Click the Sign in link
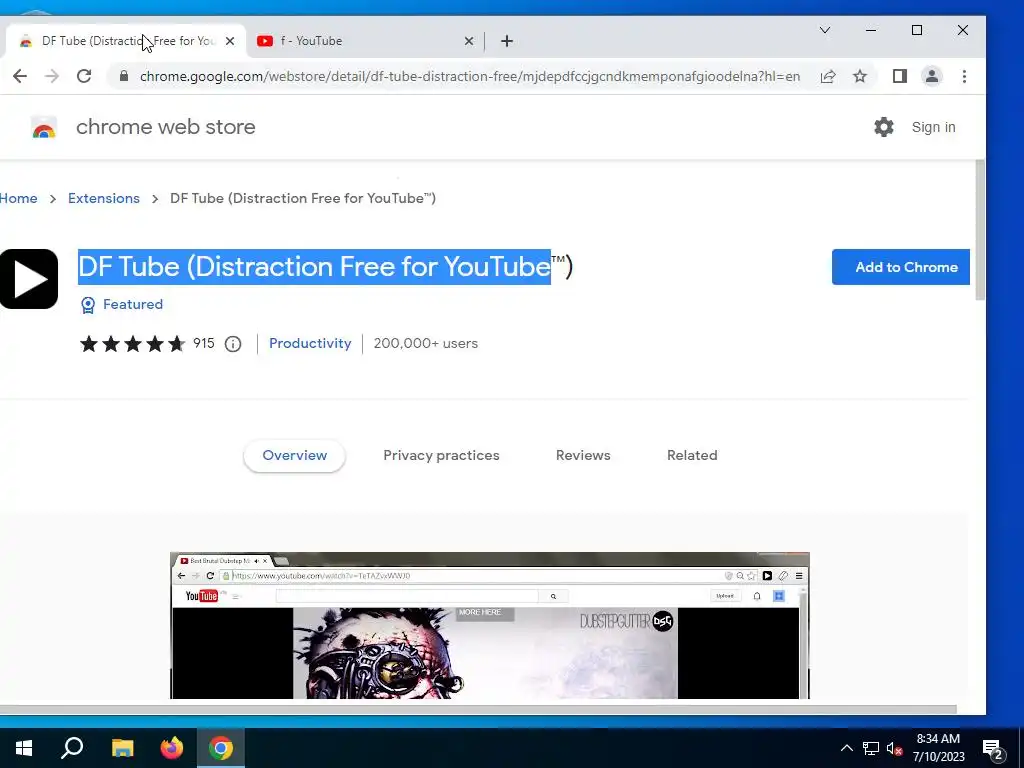 [933, 127]
